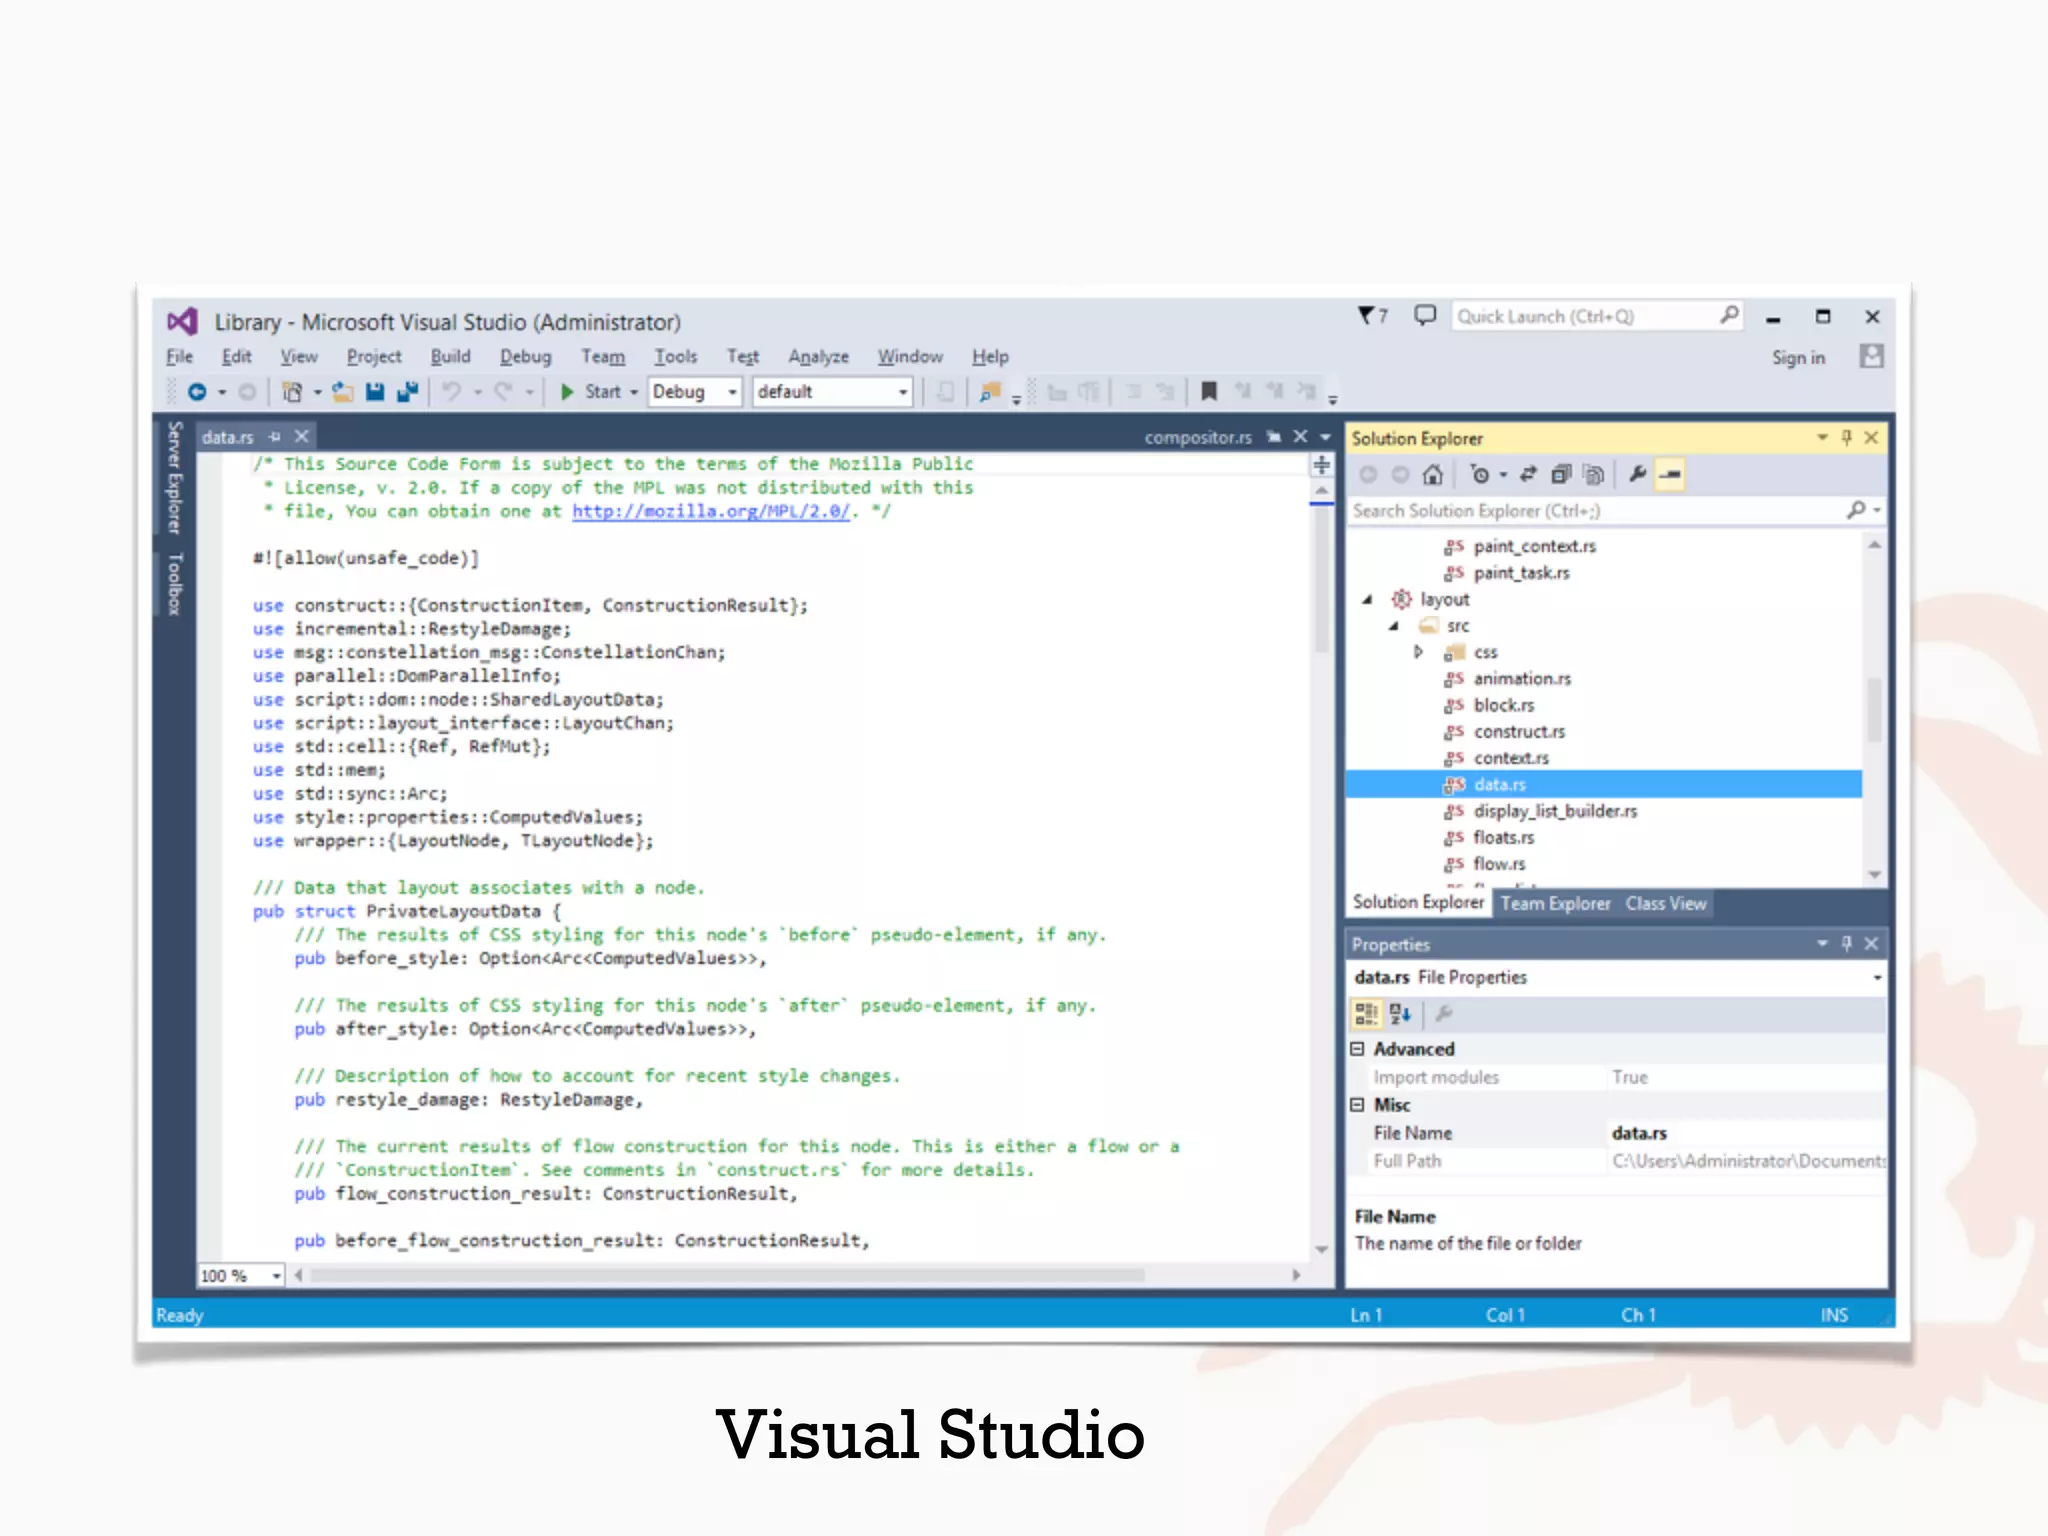Toggle the pin on the data.rs tab
Screen dimensions: 2048x1536
pos(275,437)
